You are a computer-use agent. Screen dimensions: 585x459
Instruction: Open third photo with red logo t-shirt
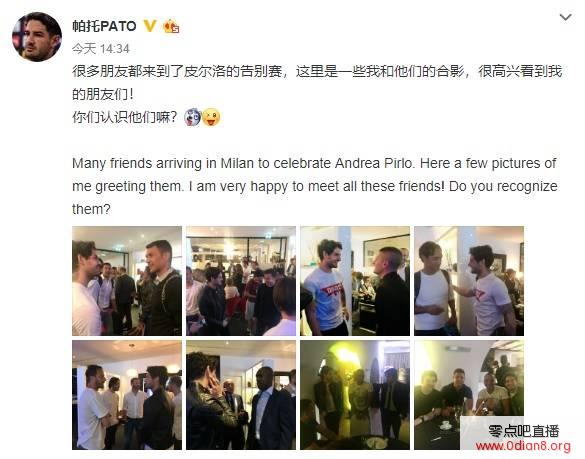[355, 281]
